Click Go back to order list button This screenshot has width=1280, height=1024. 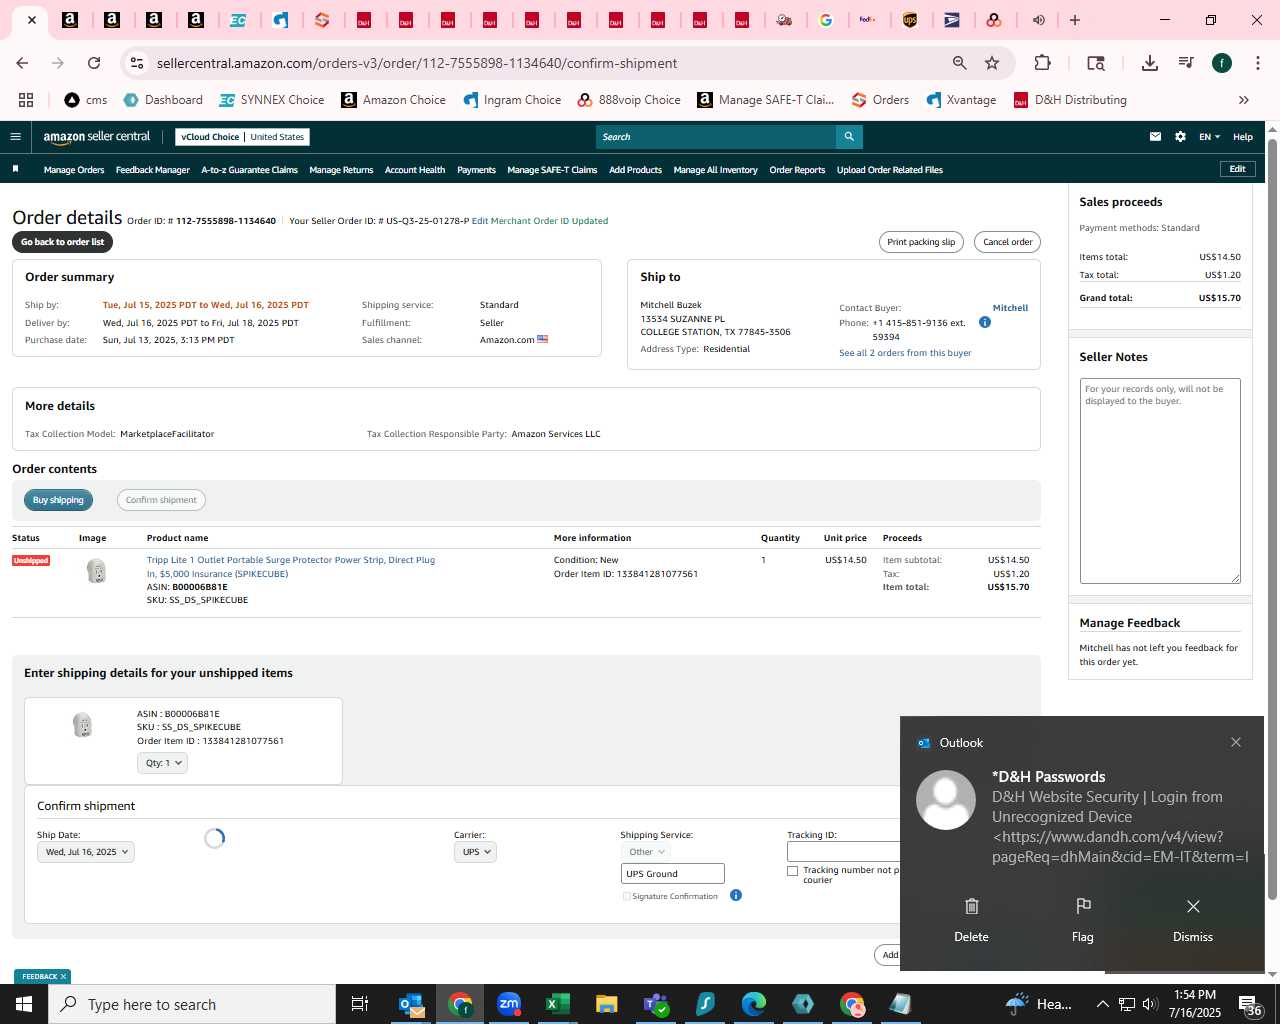click(x=62, y=242)
